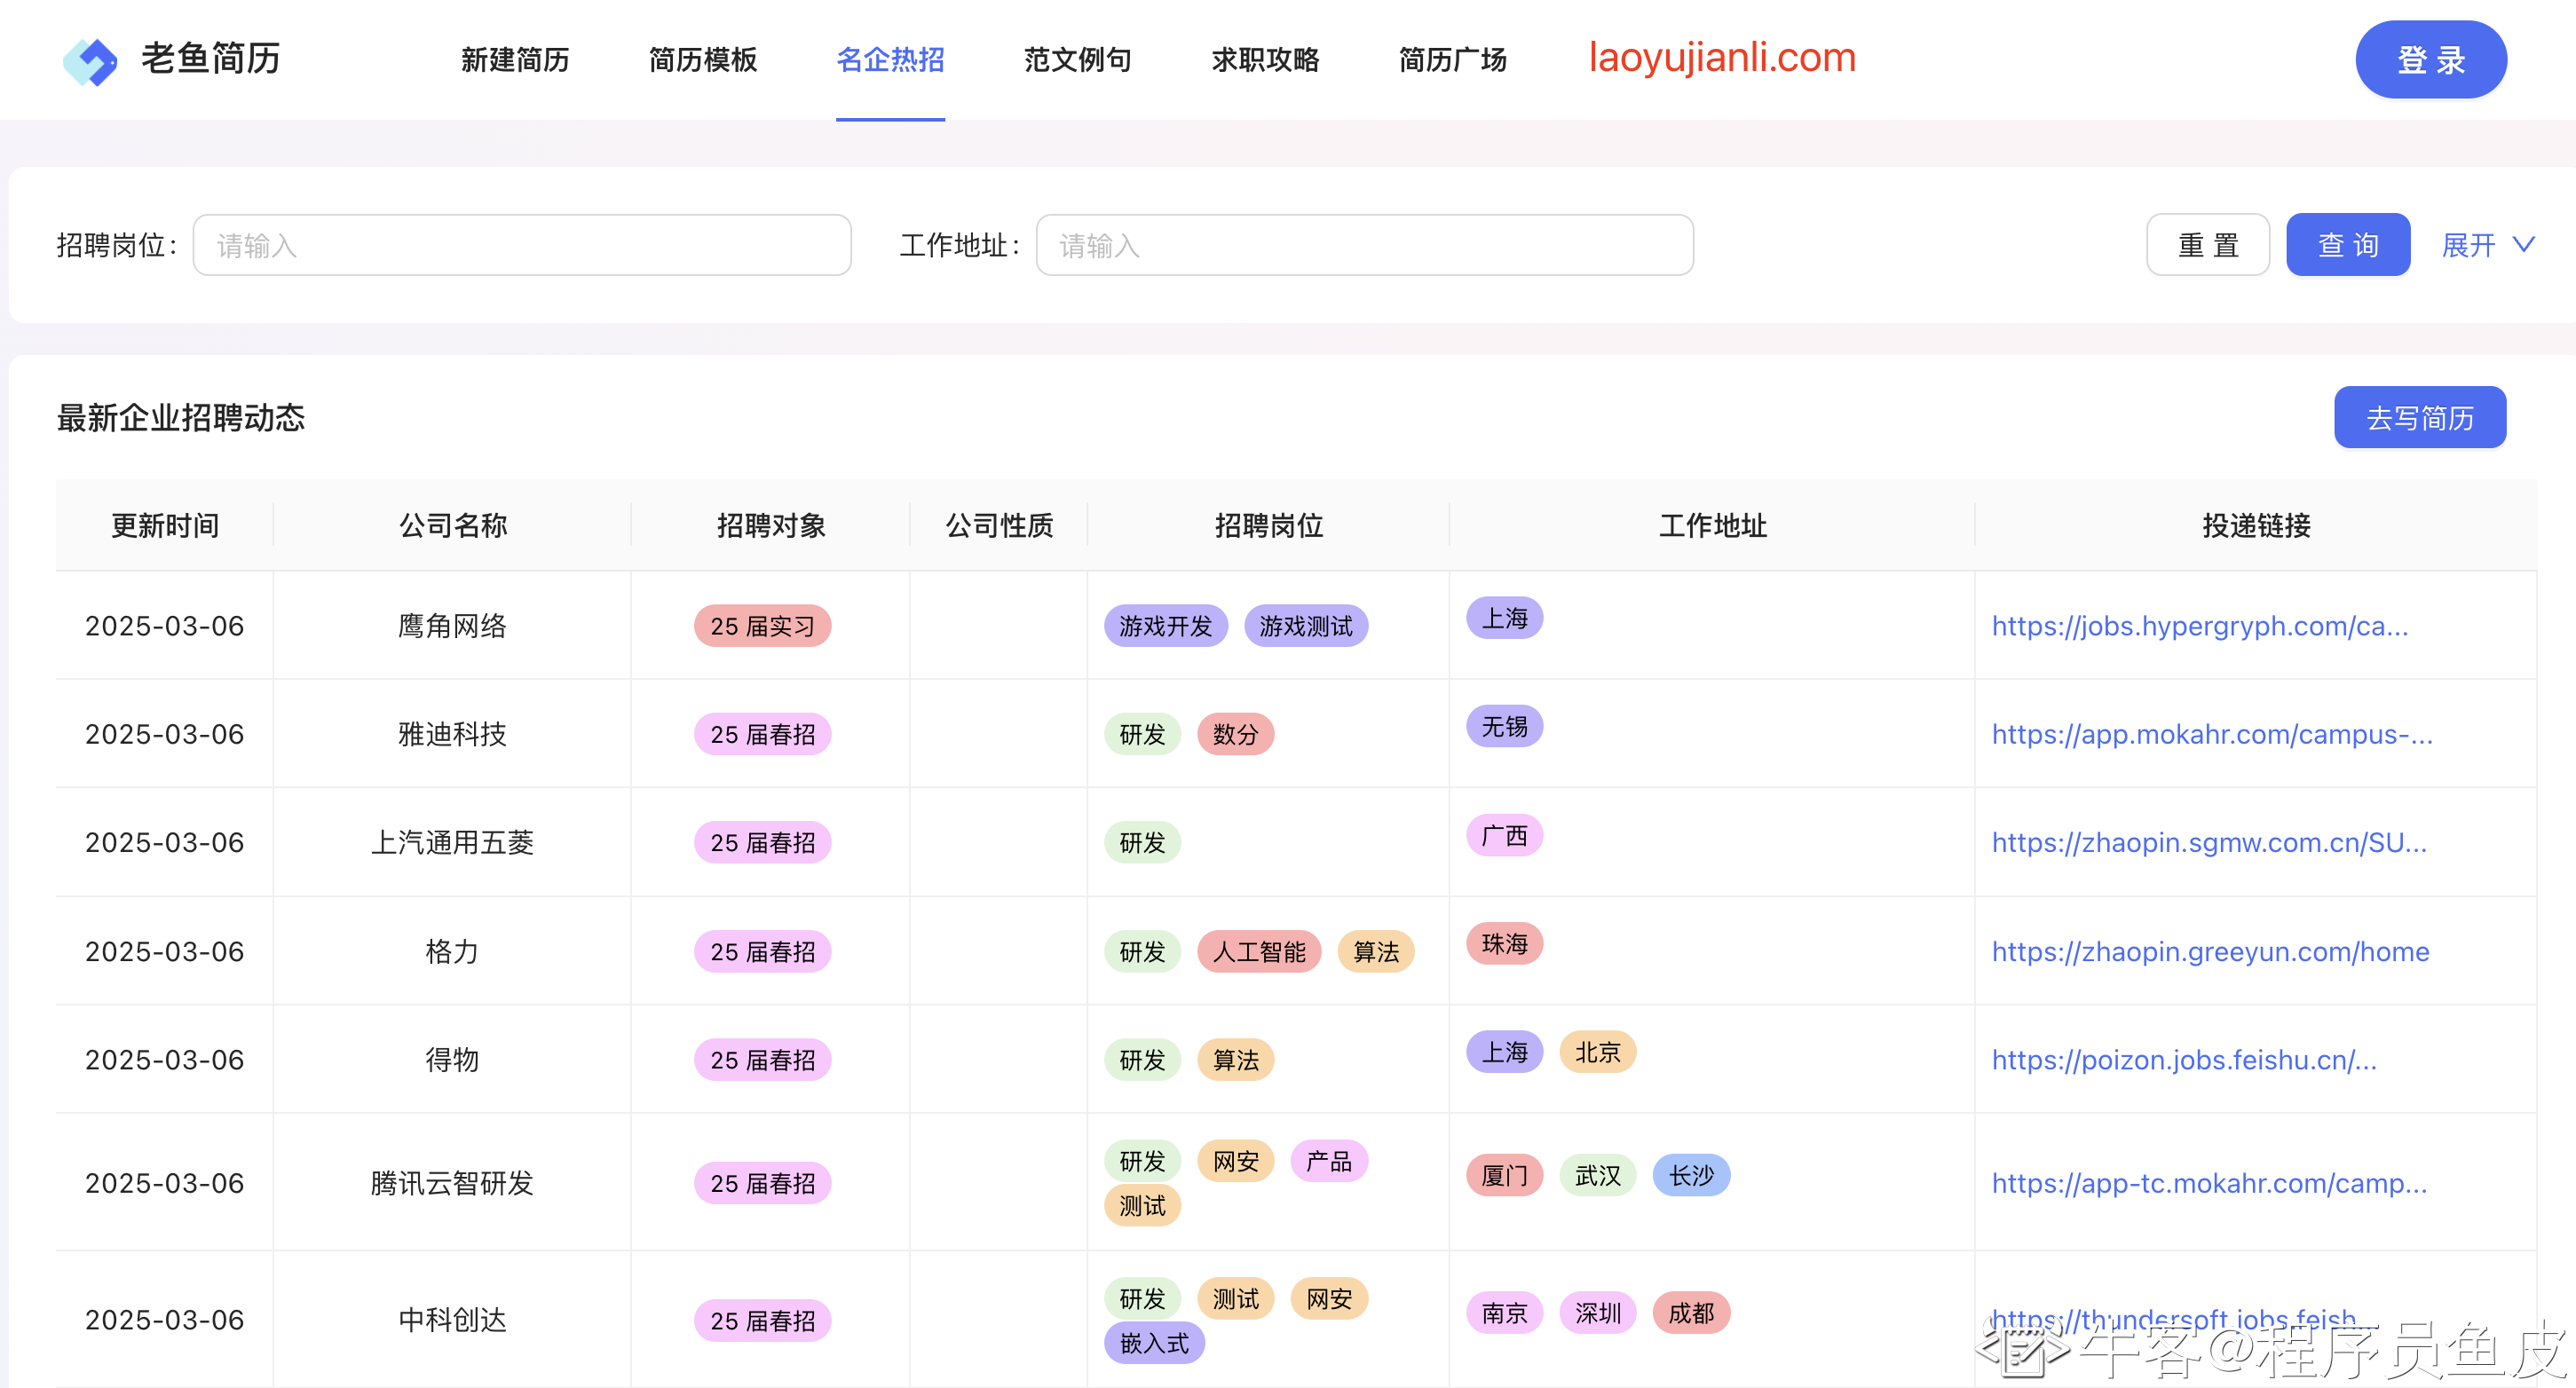Click the 去写简历 button

pyautogui.click(x=2419, y=417)
